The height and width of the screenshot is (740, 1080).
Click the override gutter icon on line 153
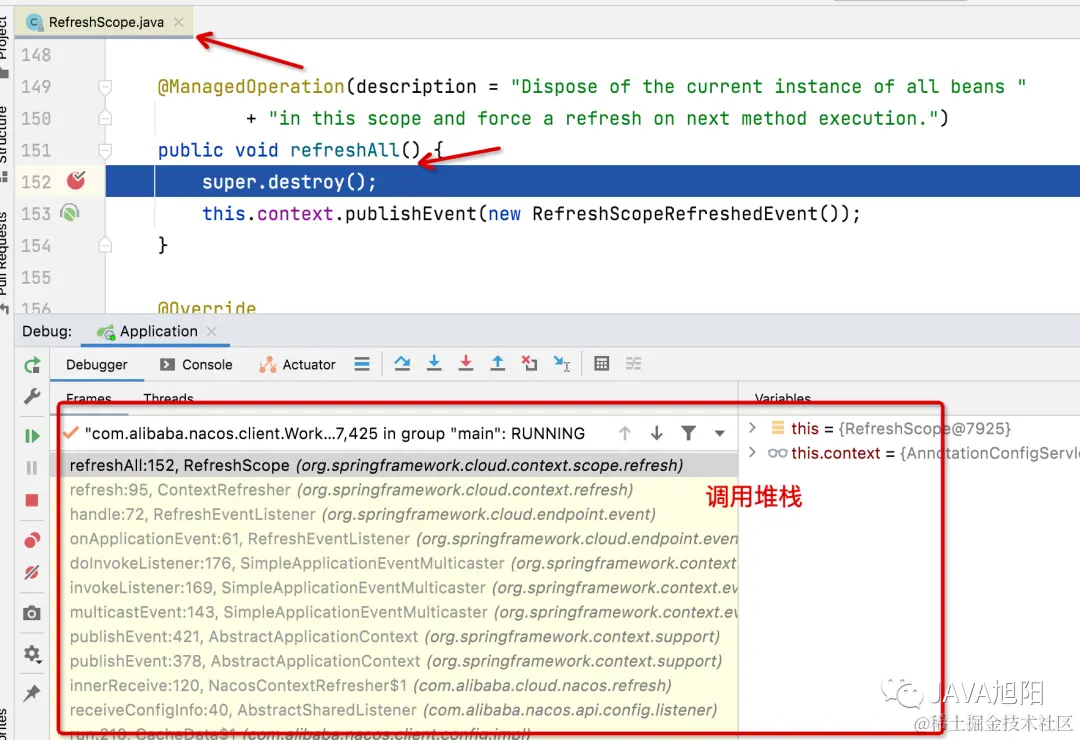(x=70, y=213)
